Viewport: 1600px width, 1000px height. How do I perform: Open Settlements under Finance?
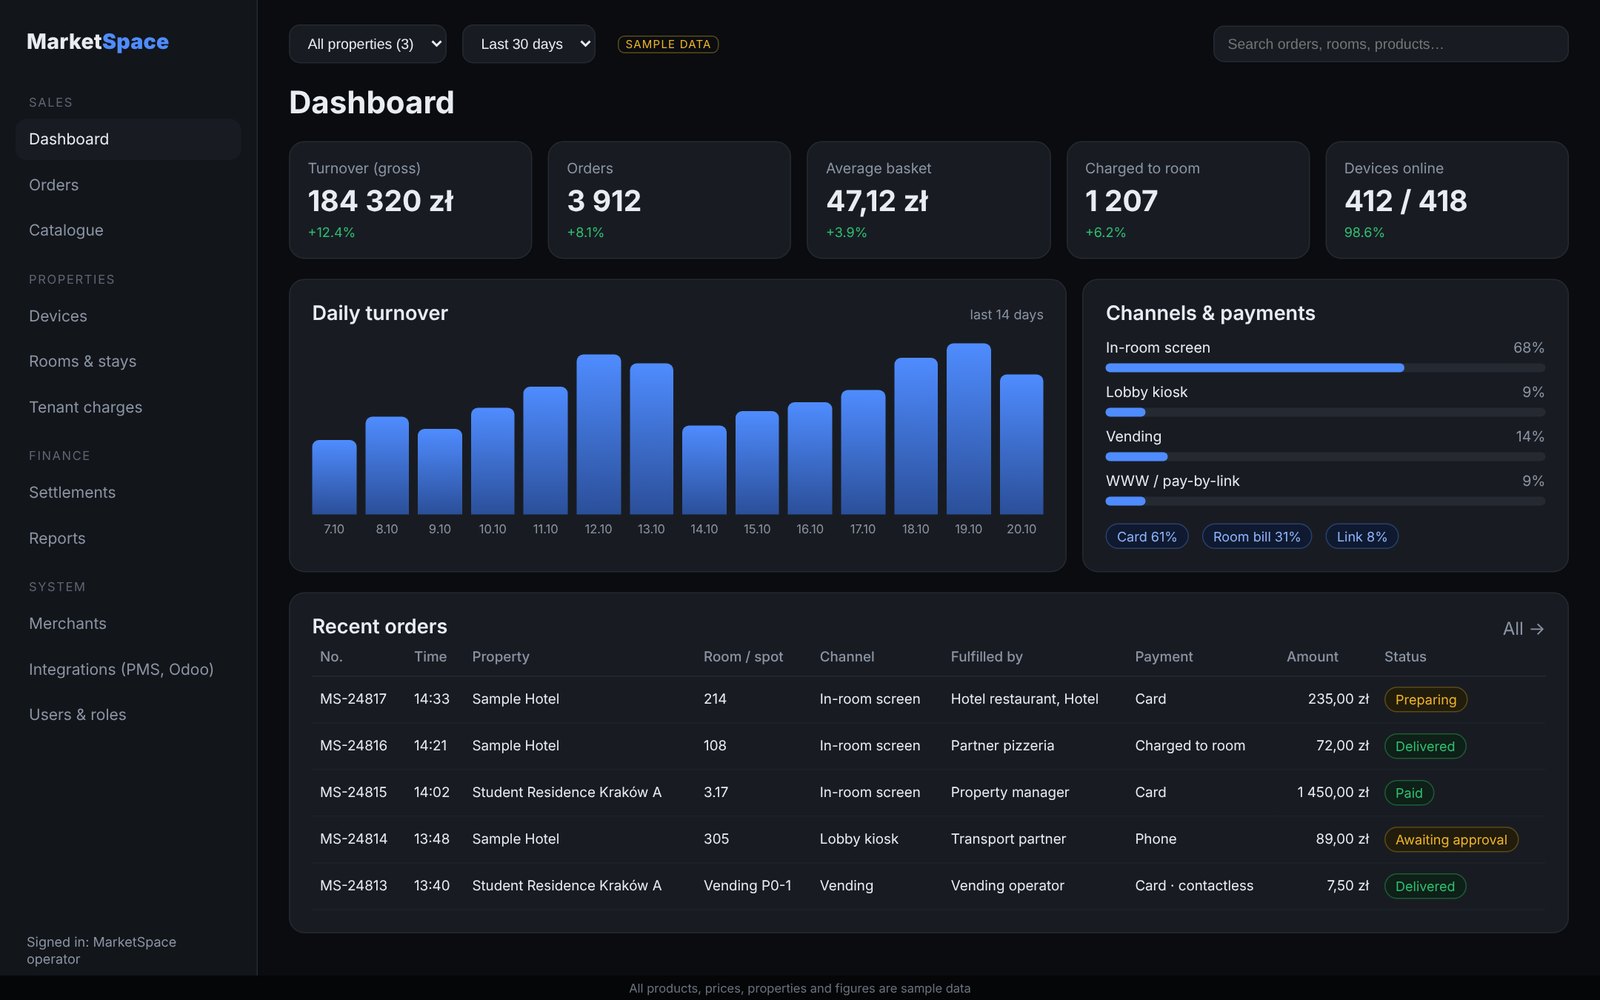(128, 492)
